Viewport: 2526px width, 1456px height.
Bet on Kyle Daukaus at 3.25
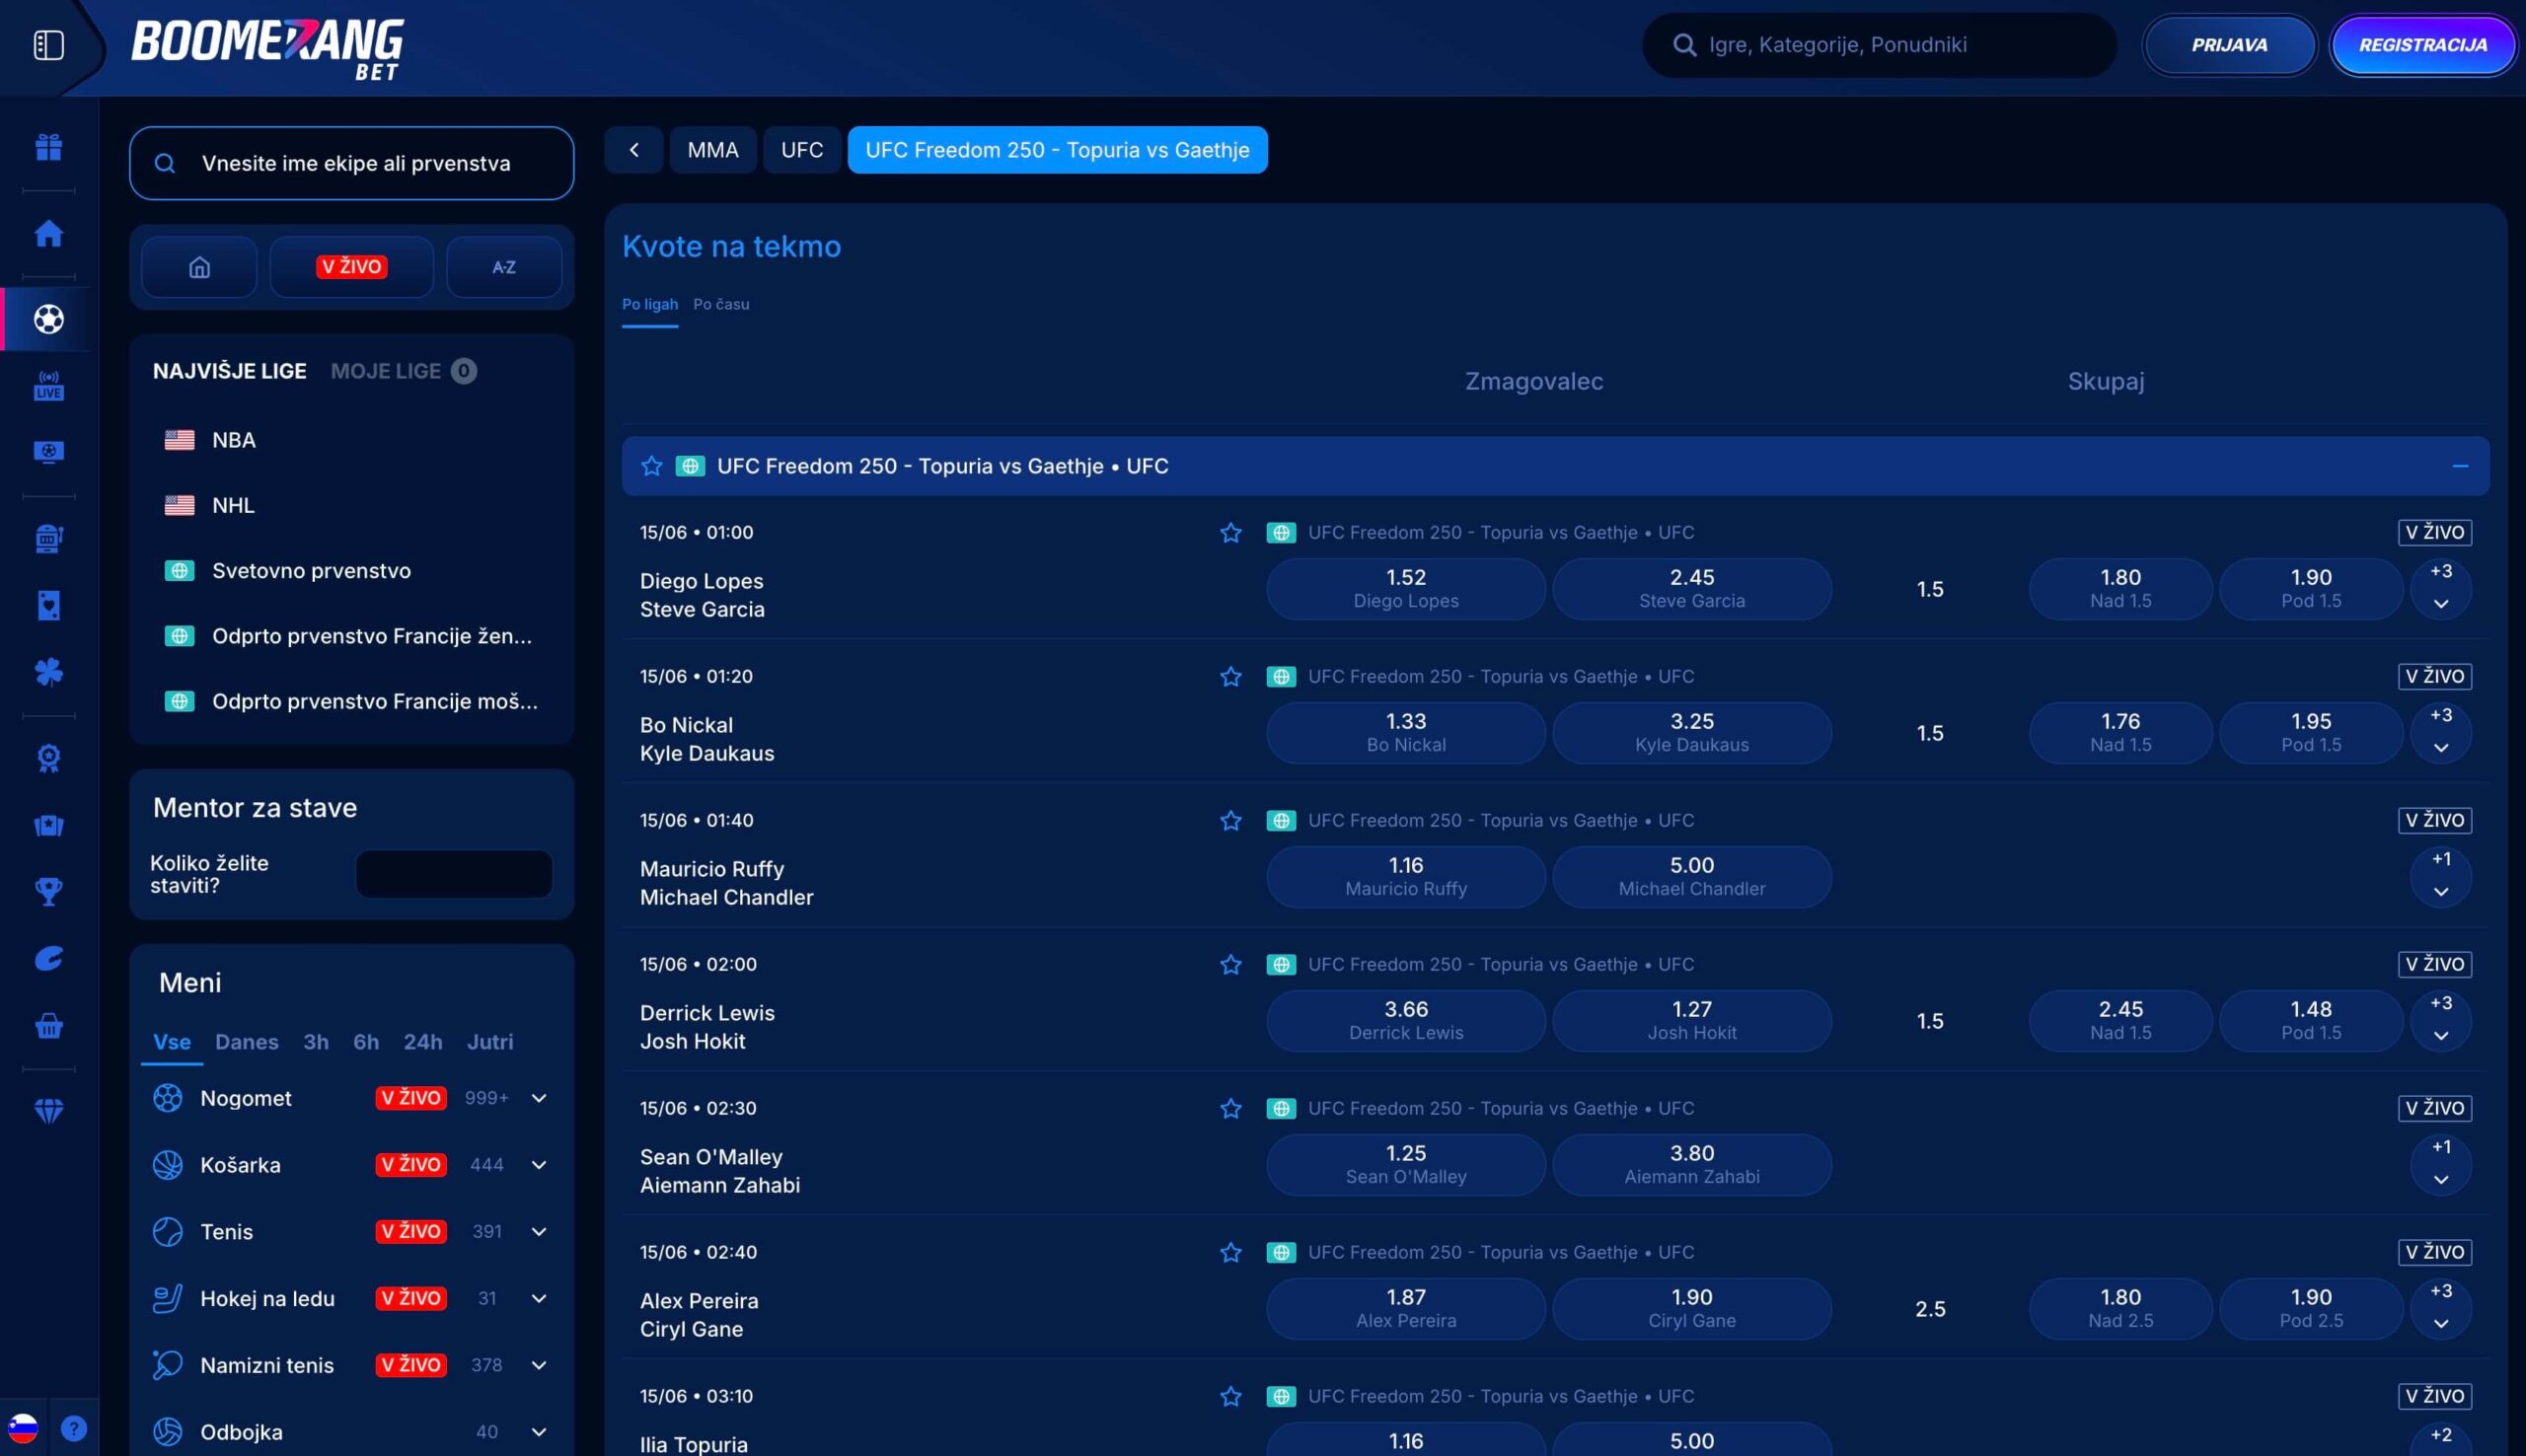pyautogui.click(x=1691, y=733)
